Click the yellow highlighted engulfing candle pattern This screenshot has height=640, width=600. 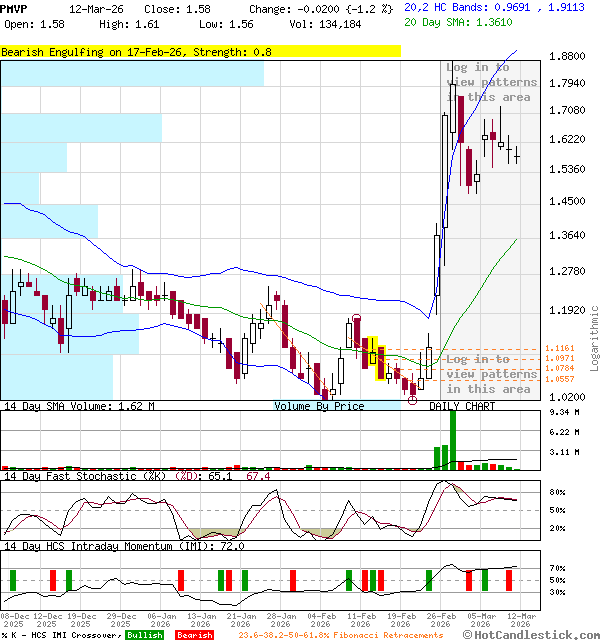(376, 359)
